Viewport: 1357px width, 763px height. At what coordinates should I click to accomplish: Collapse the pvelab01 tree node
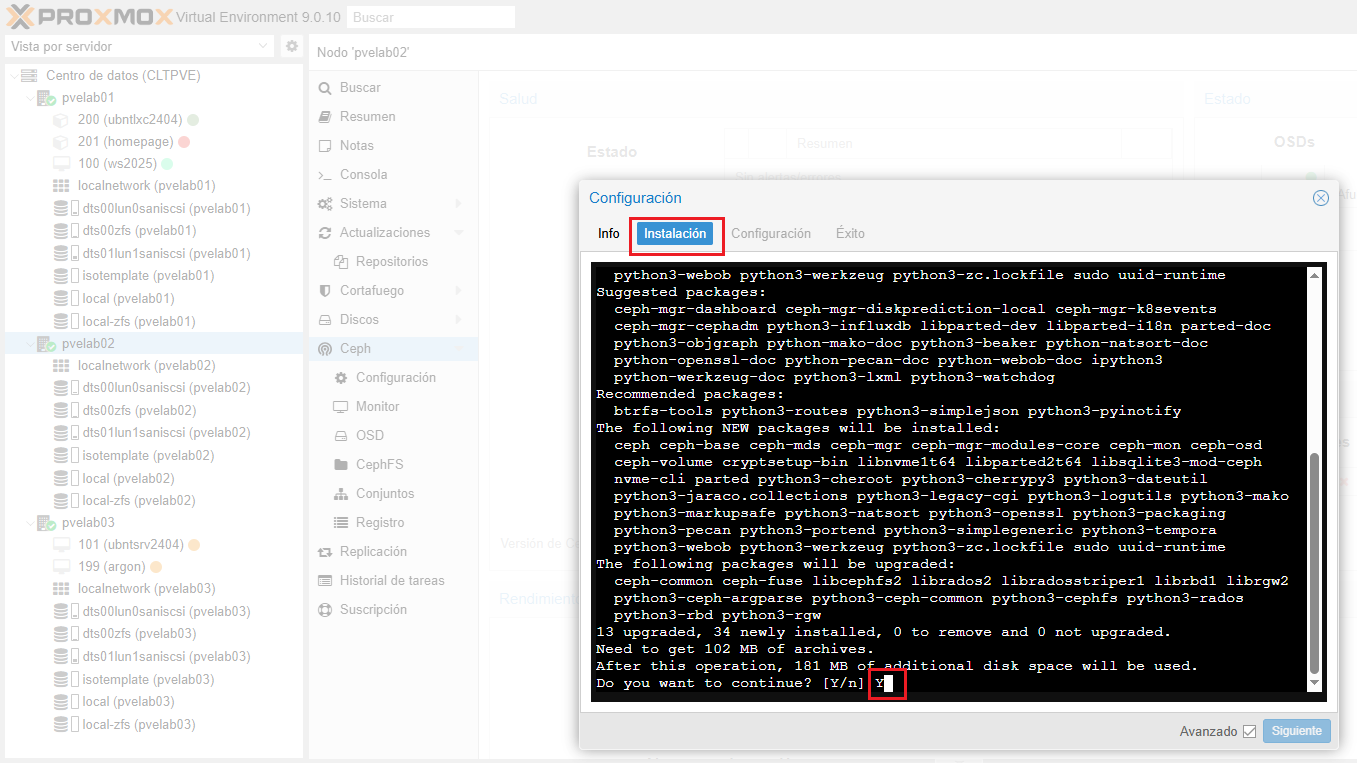point(30,98)
